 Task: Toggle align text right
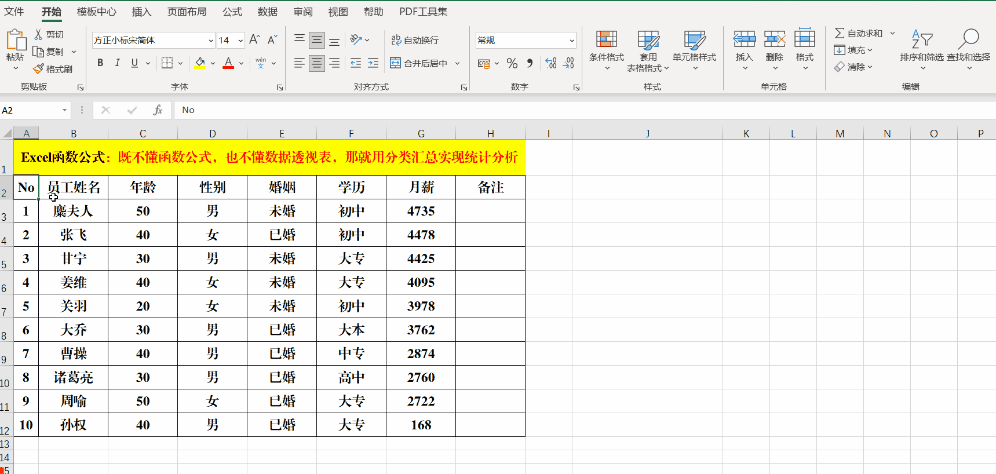335,63
